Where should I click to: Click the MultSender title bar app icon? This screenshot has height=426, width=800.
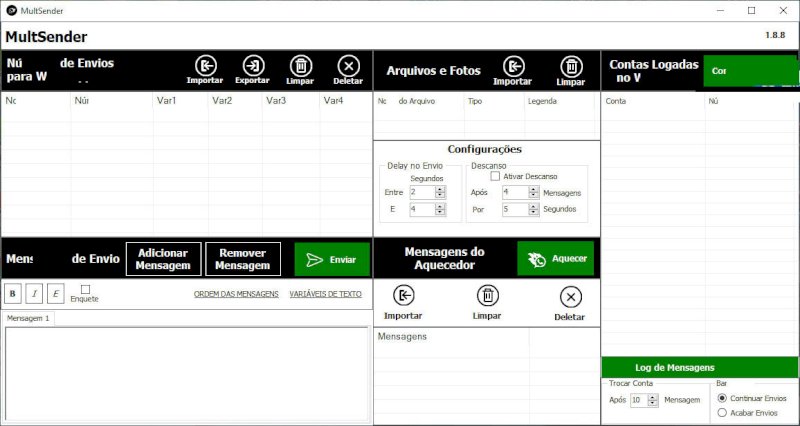(x=11, y=10)
